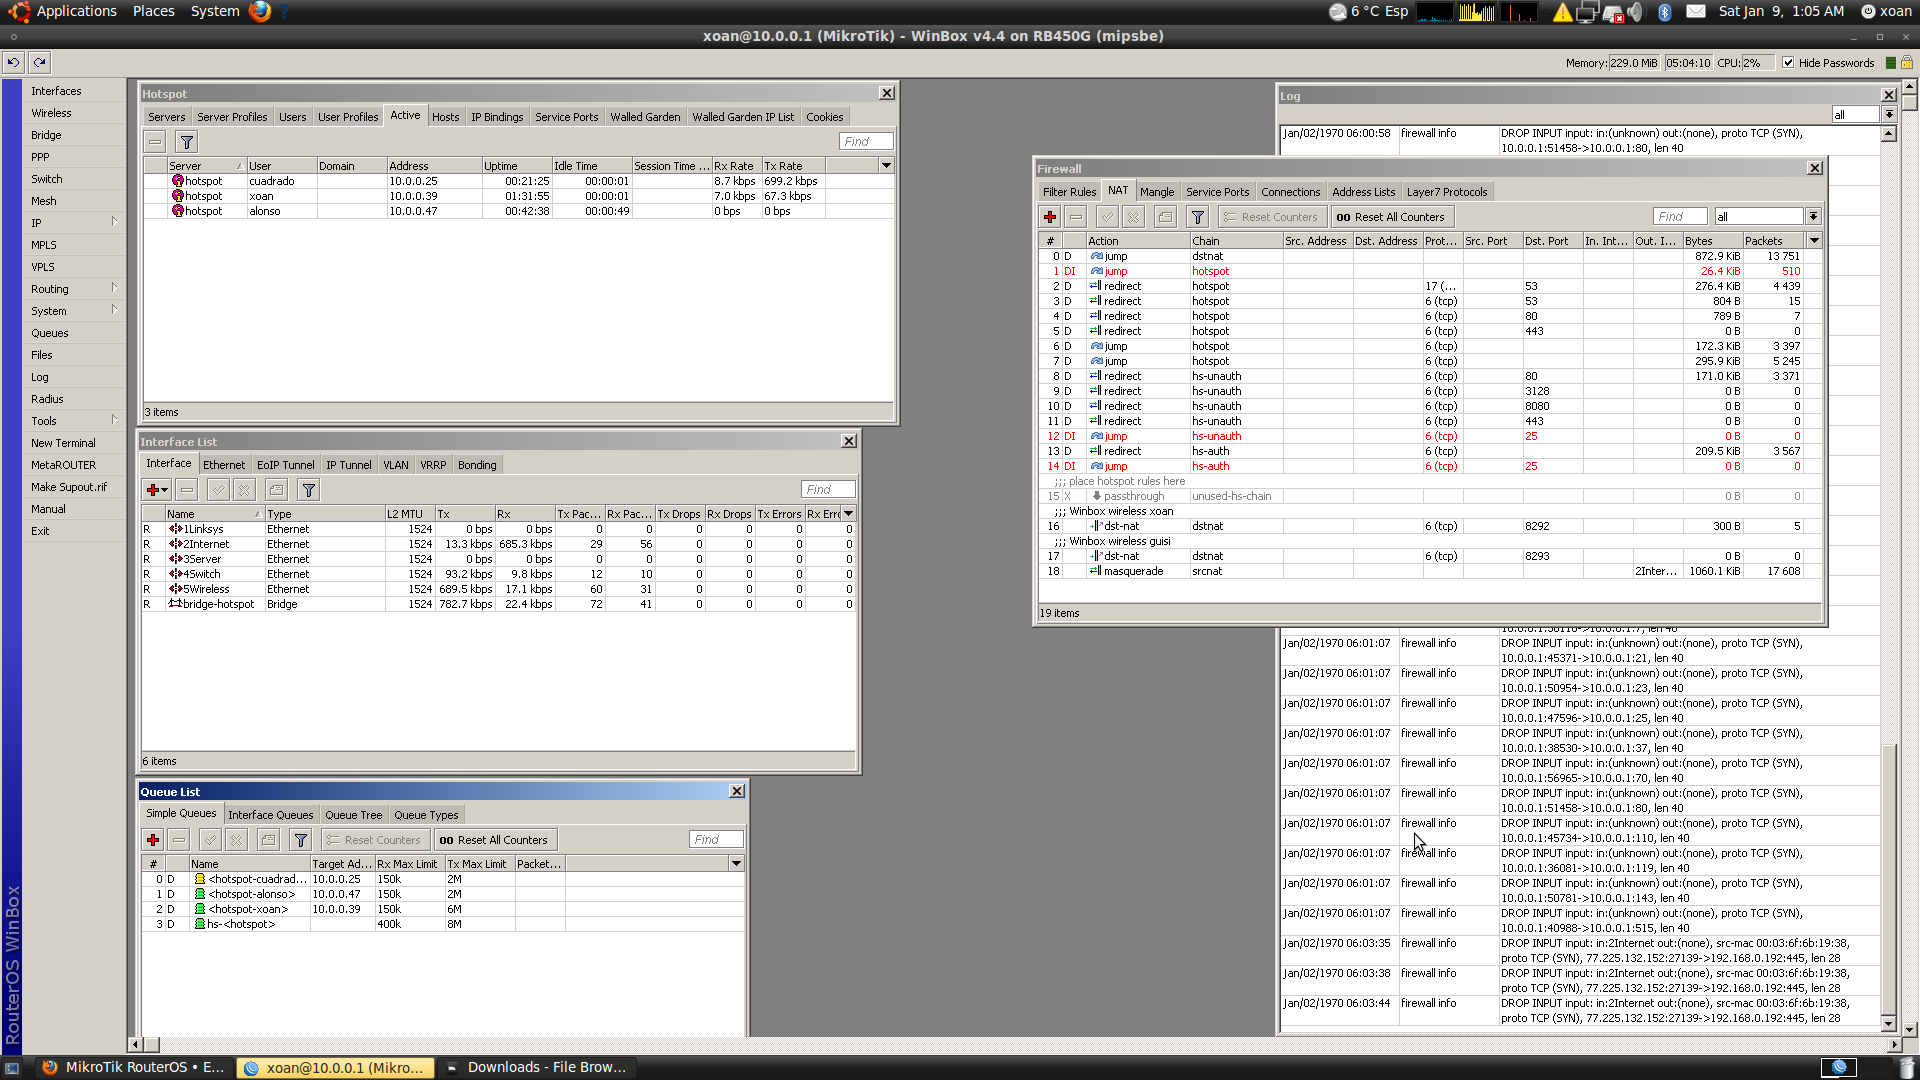Click the red plus add dropdown in Interface List

(156, 490)
